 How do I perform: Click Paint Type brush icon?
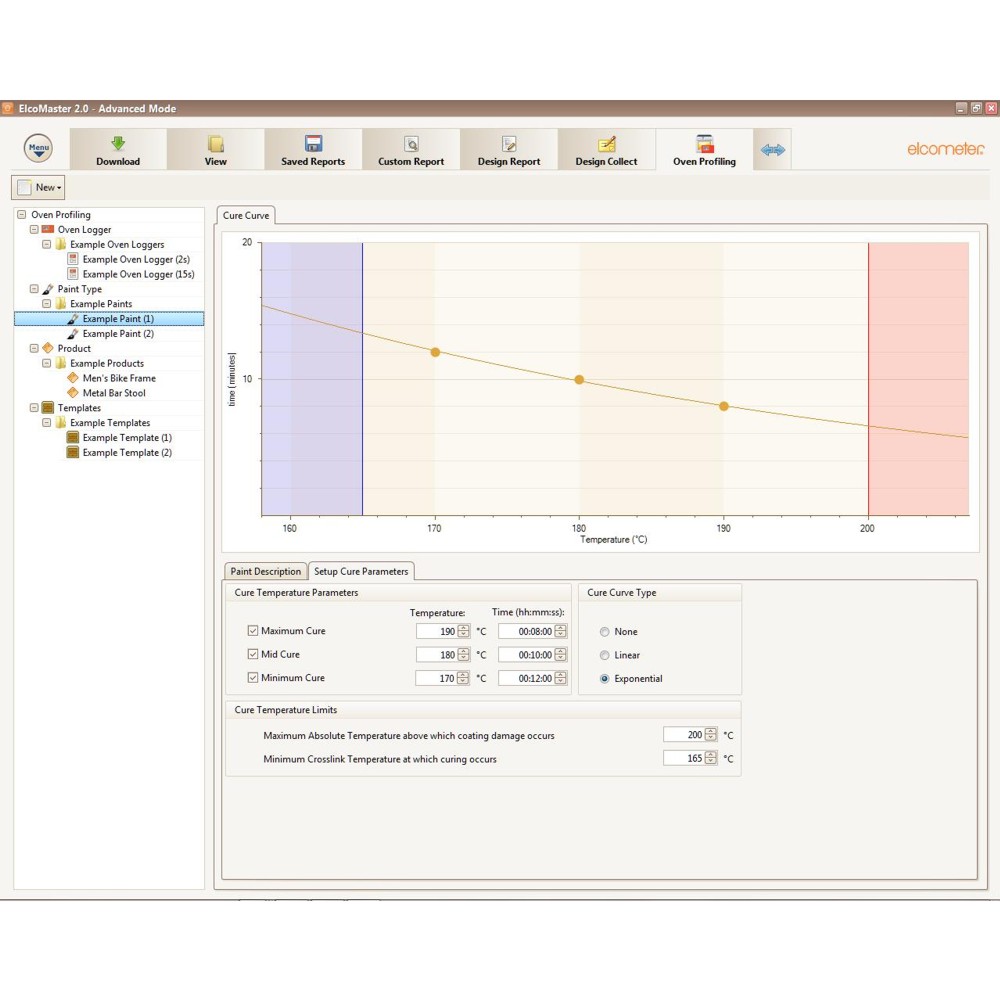click(x=48, y=289)
